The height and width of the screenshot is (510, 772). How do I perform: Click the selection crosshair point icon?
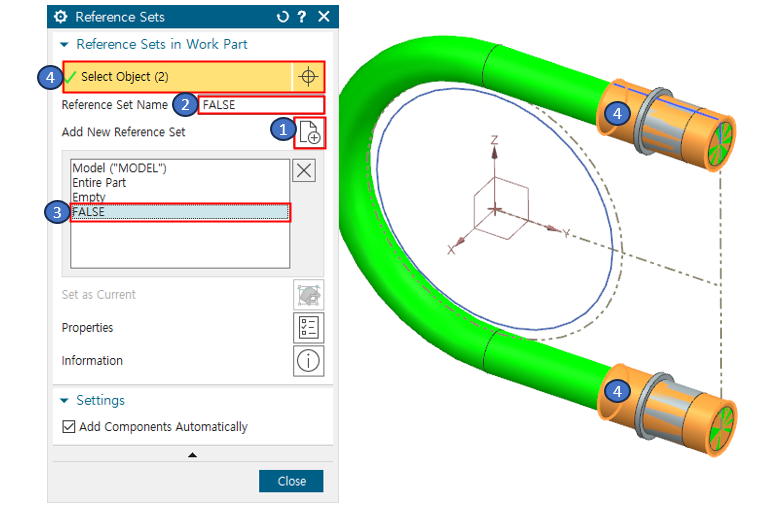coord(308,77)
